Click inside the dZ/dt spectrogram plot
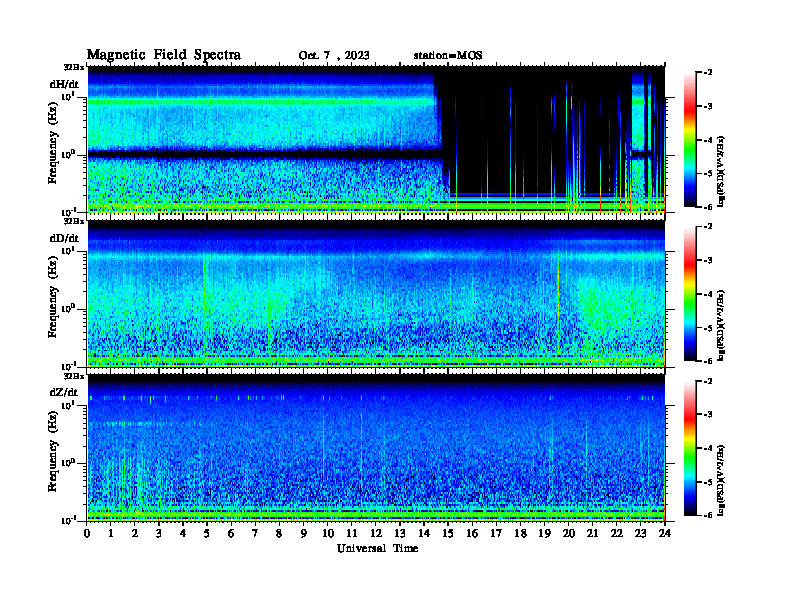 pyautogui.click(x=376, y=448)
